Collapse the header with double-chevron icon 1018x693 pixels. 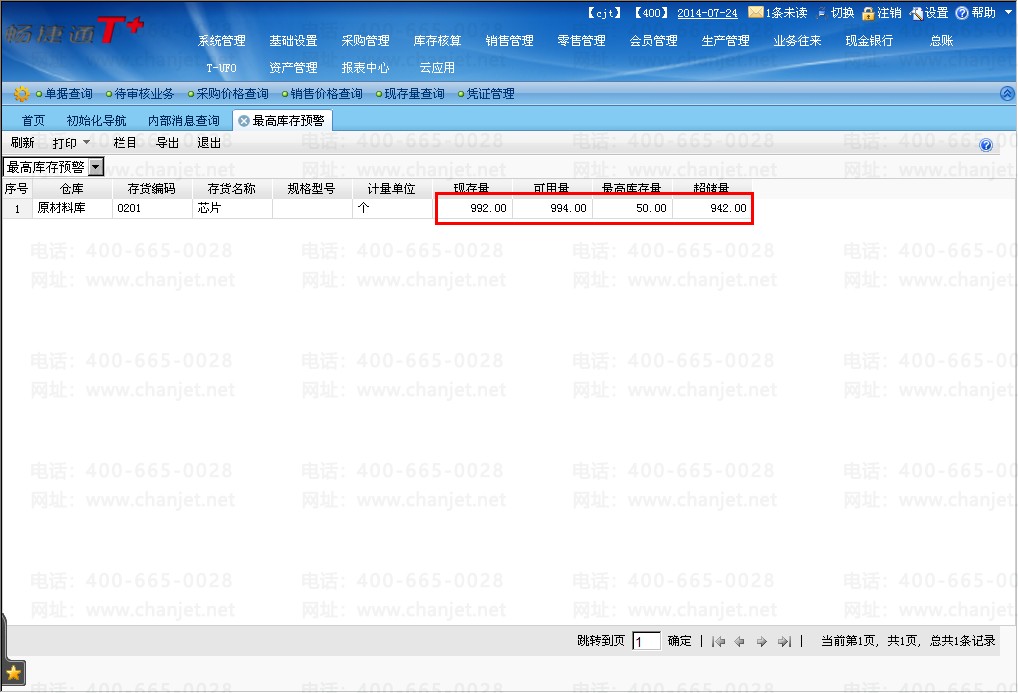1007,94
